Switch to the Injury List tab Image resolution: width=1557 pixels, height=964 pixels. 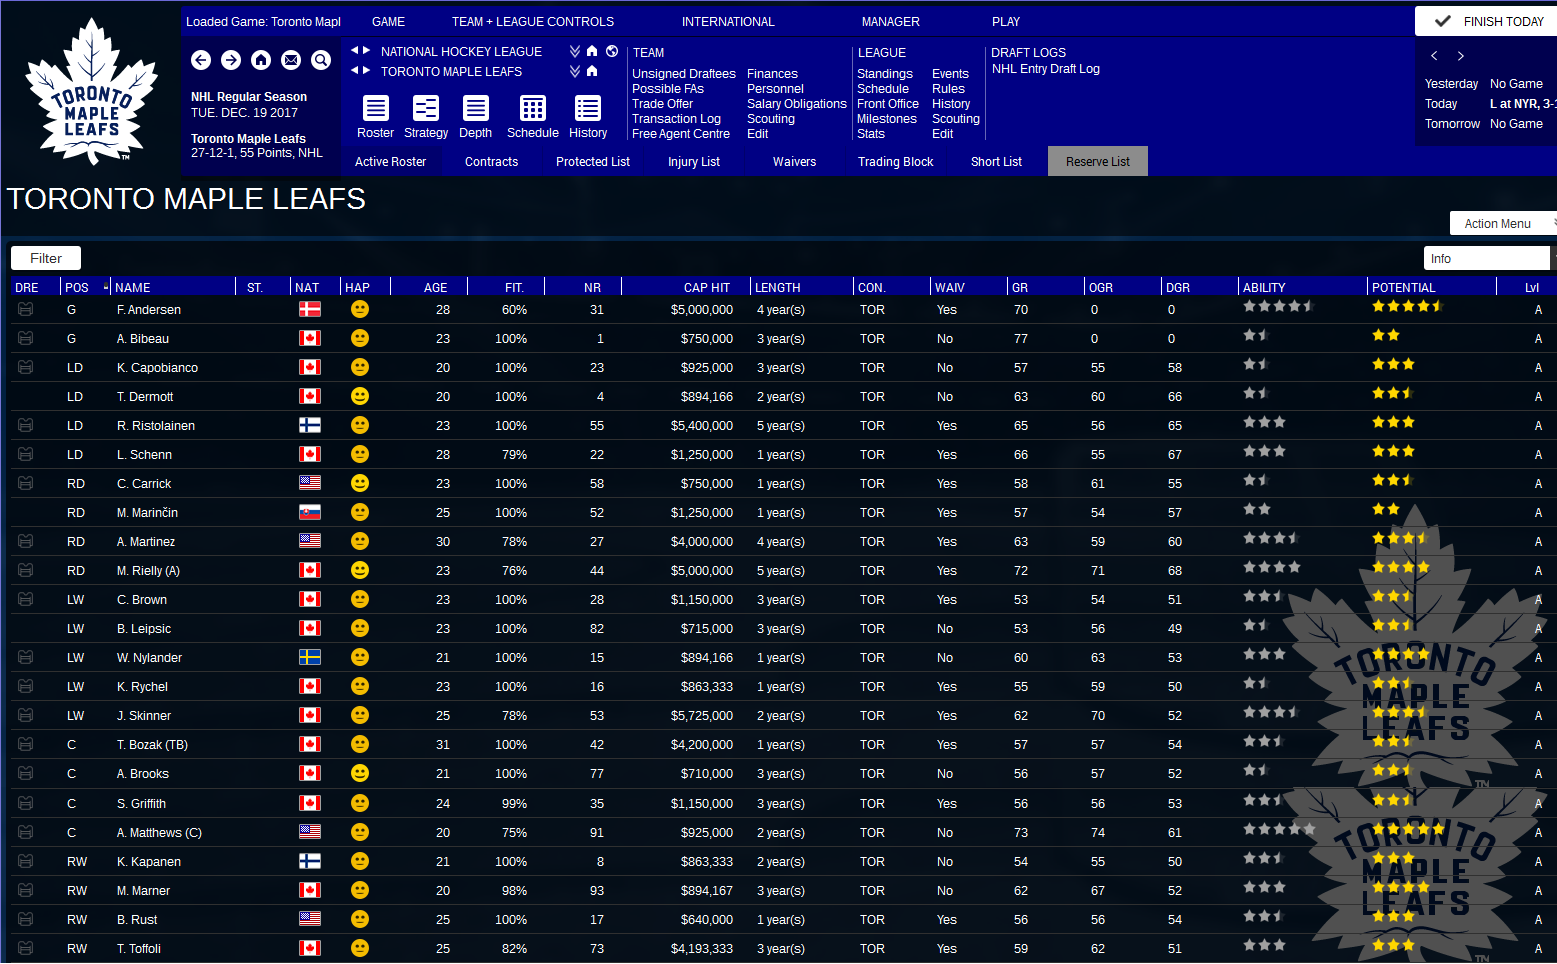pyautogui.click(x=694, y=161)
